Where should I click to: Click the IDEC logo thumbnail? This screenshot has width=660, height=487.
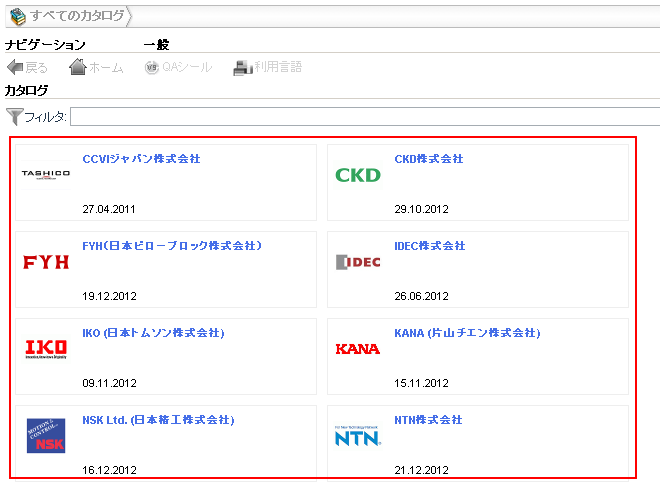[x=358, y=262]
